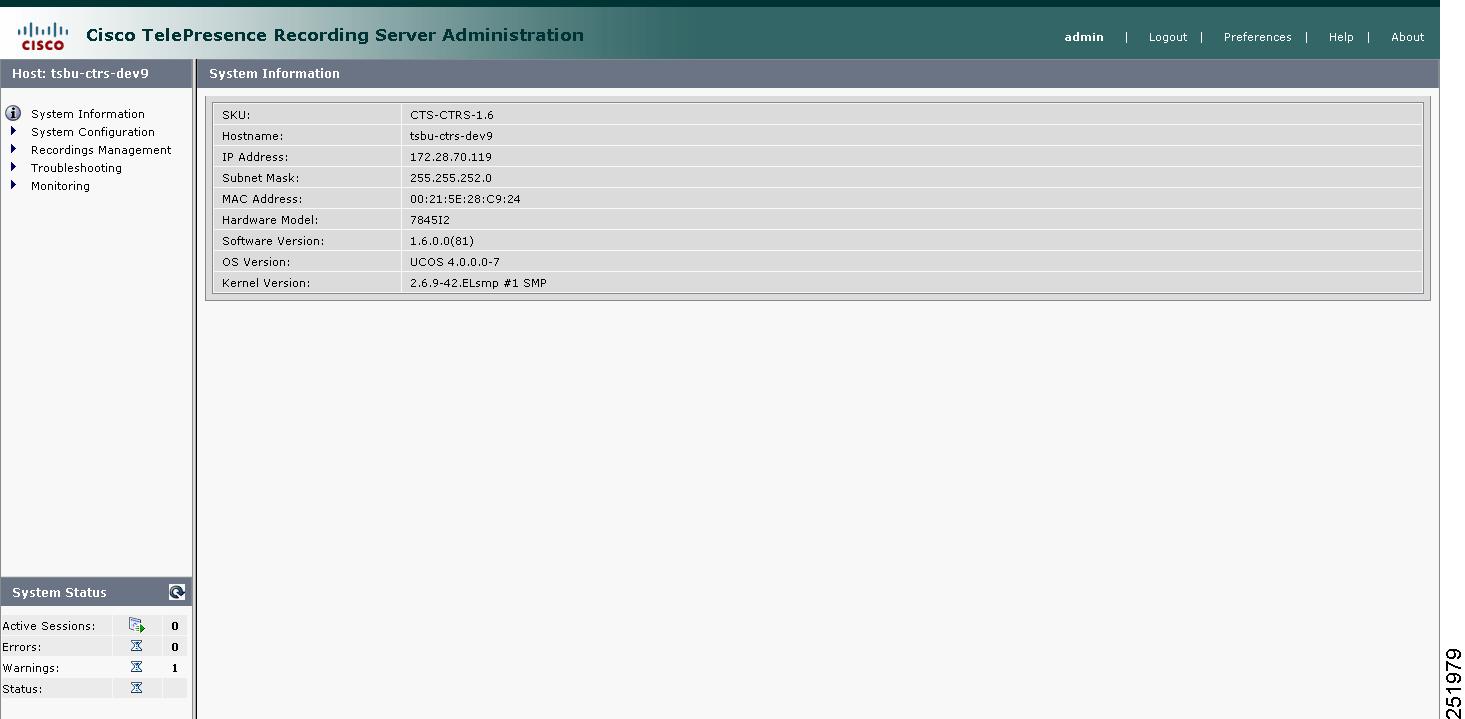Viewport: 1465px width, 719px height.
Task: Click the Warnings hourglass icon
Action: 137,667
